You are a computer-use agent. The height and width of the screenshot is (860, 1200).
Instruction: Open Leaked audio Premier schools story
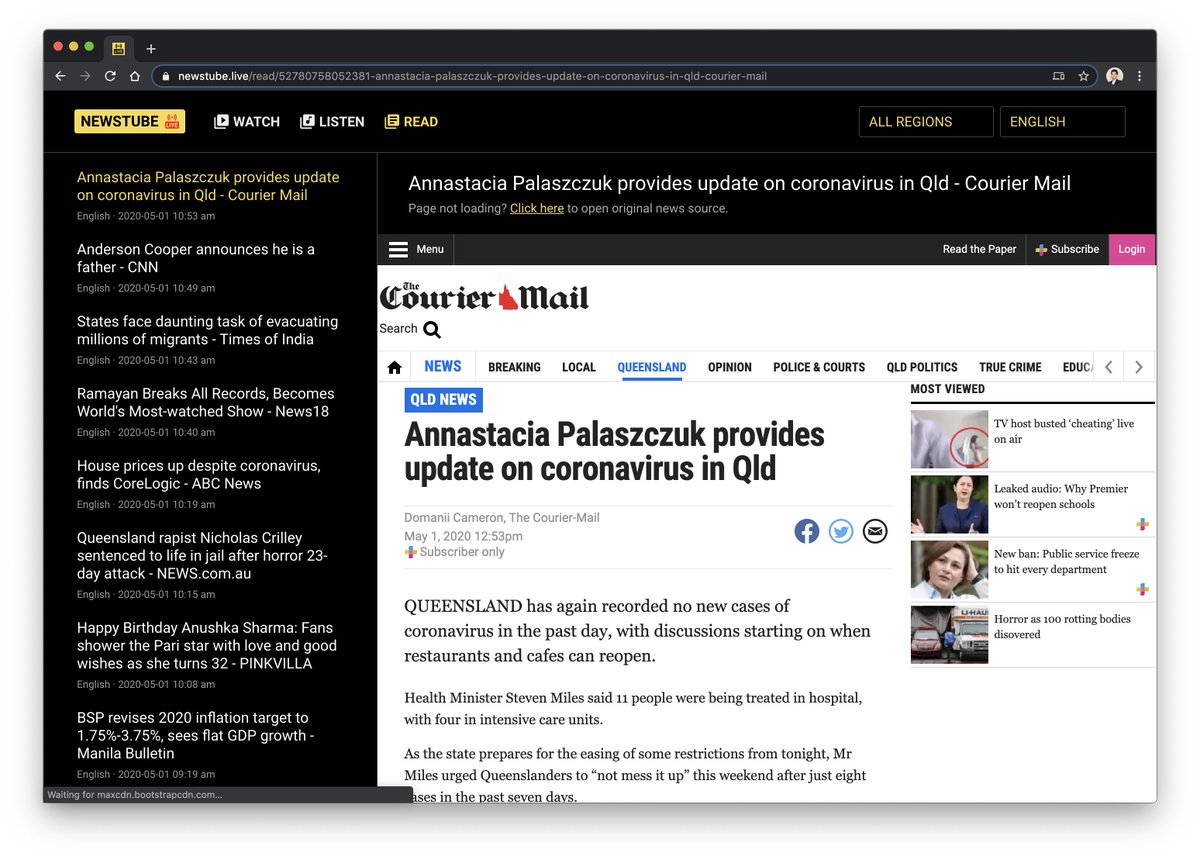click(1061, 496)
